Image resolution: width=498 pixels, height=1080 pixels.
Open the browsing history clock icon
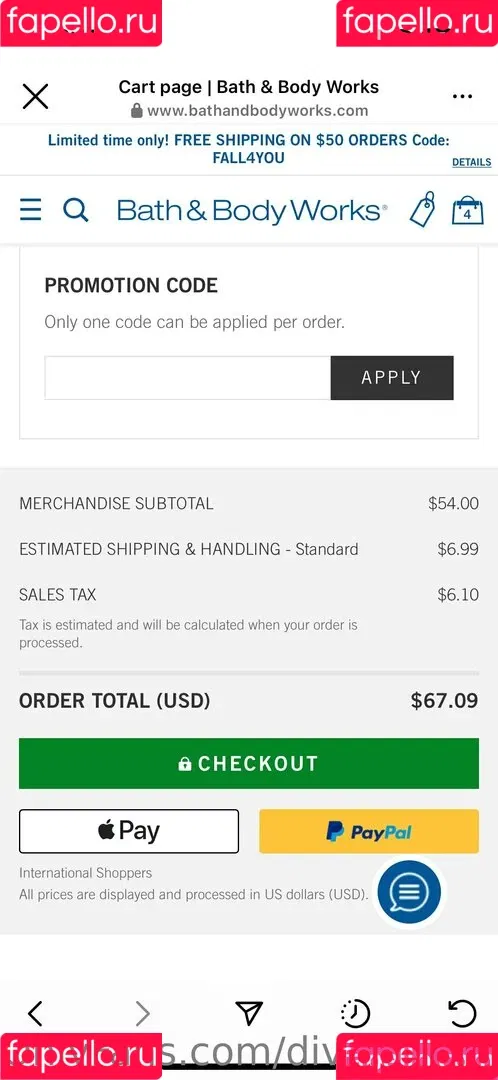coord(355,1013)
